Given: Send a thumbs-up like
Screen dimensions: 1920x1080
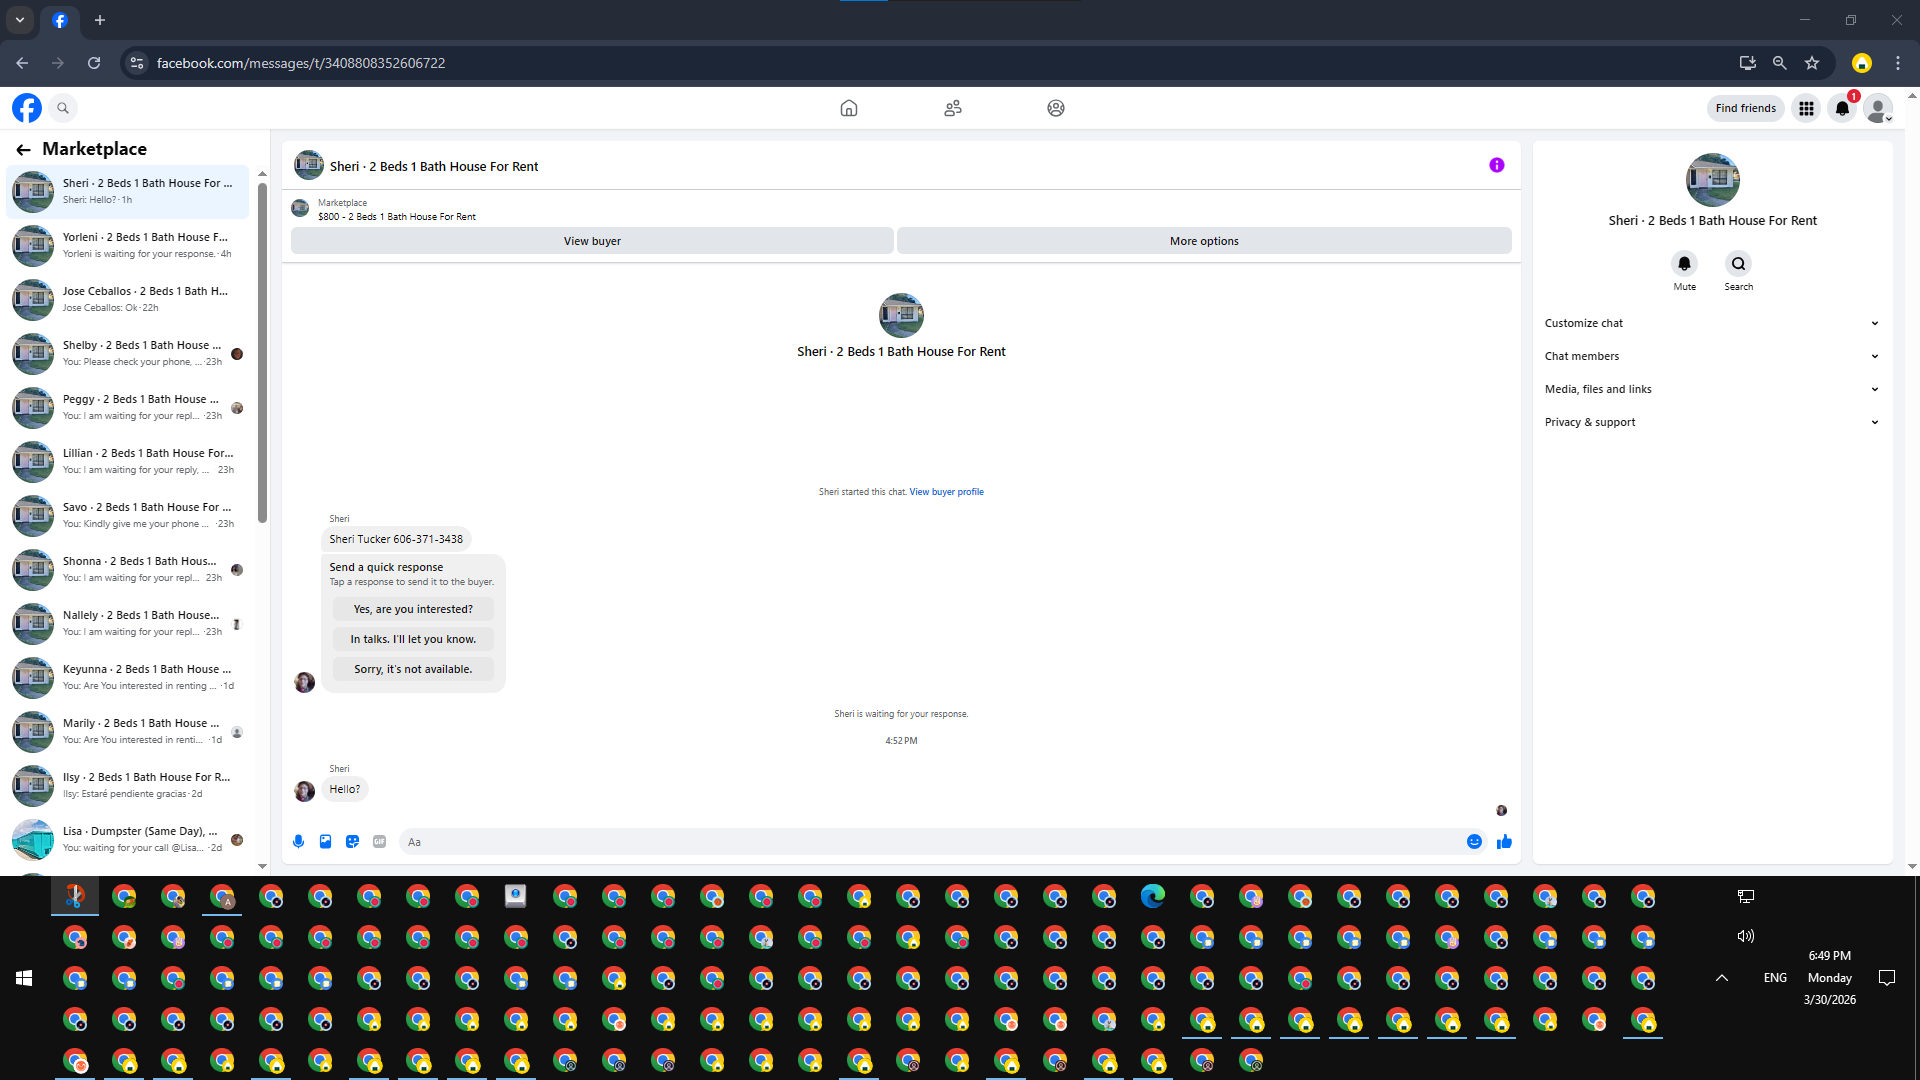Looking at the screenshot, I should click(1504, 842).
